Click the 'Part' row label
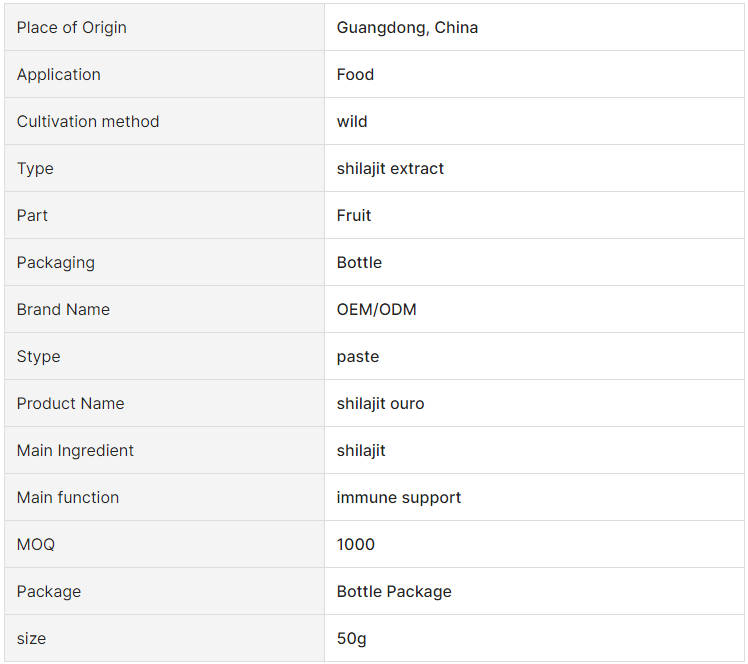This screenshot has height=664, width=748. point(32,215)
